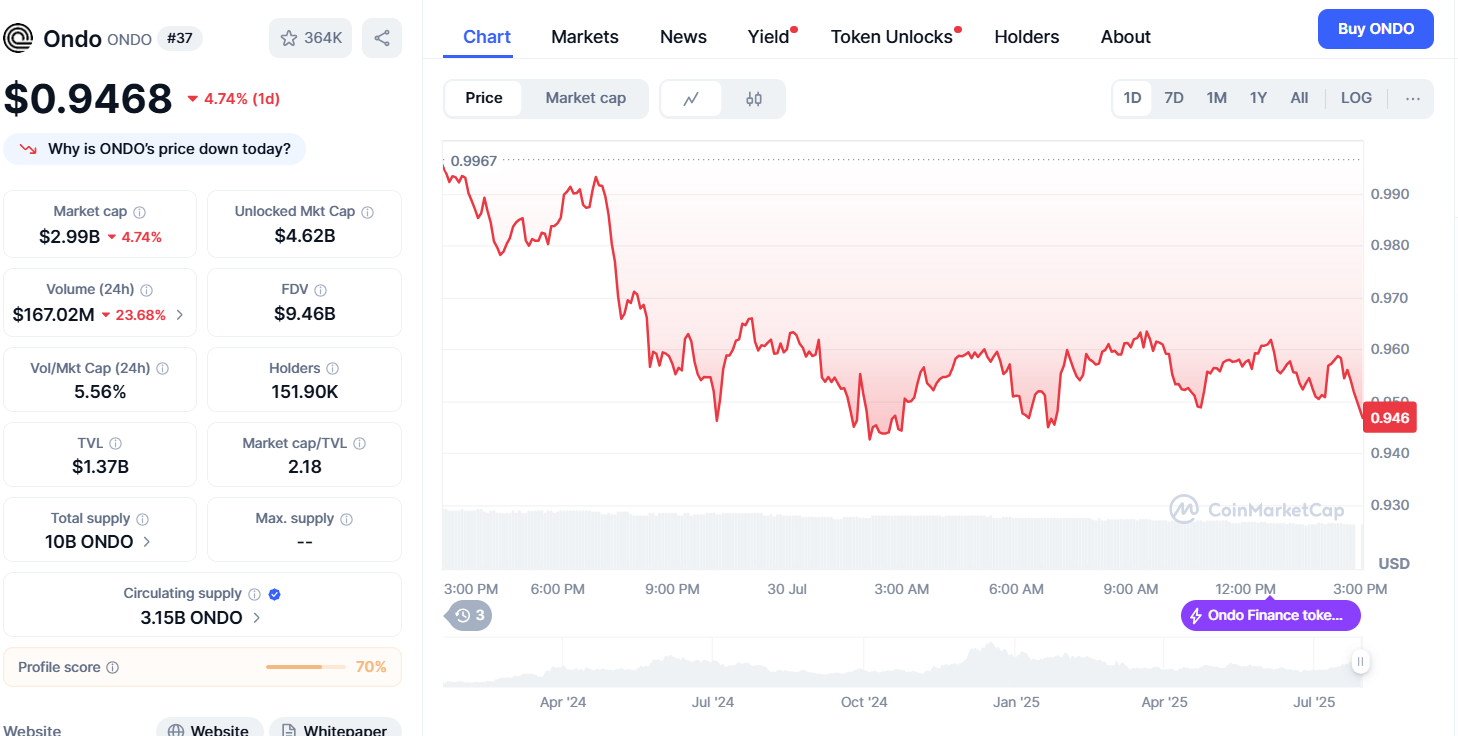Click the 70% profile score value
Screen dimensions: 1458x736
(x=371, y=667)
